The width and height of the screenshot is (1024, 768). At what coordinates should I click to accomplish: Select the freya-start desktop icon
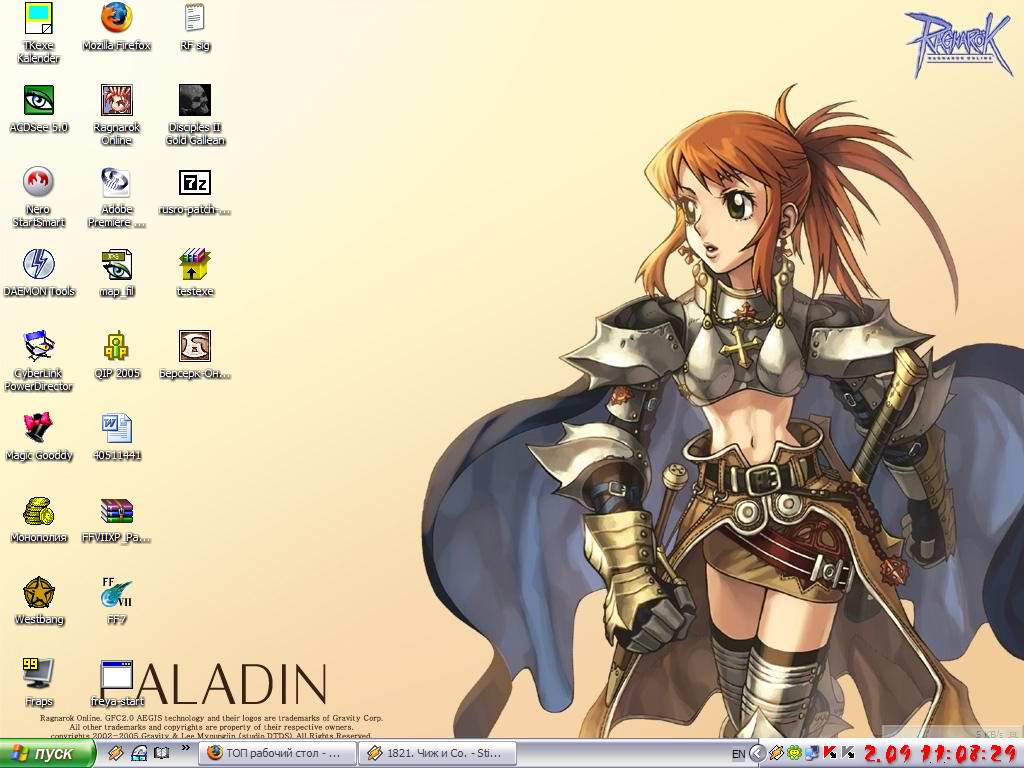117,683
